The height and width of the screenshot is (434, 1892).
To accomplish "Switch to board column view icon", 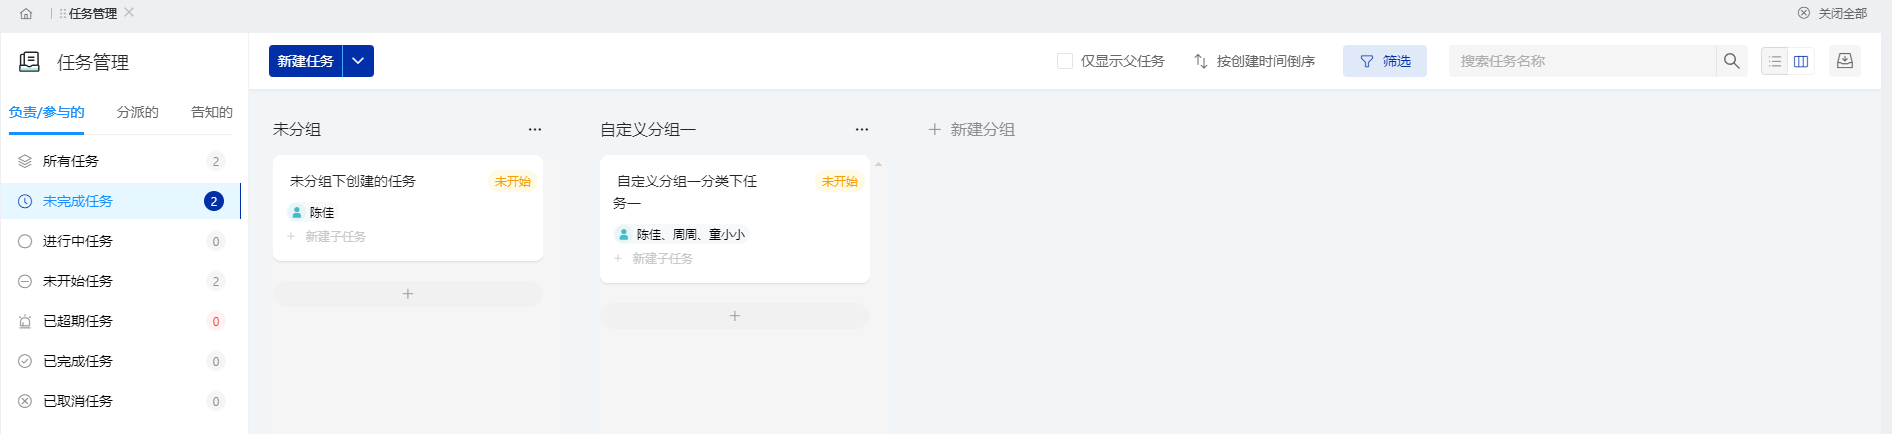I will (x=1801, y=61).
